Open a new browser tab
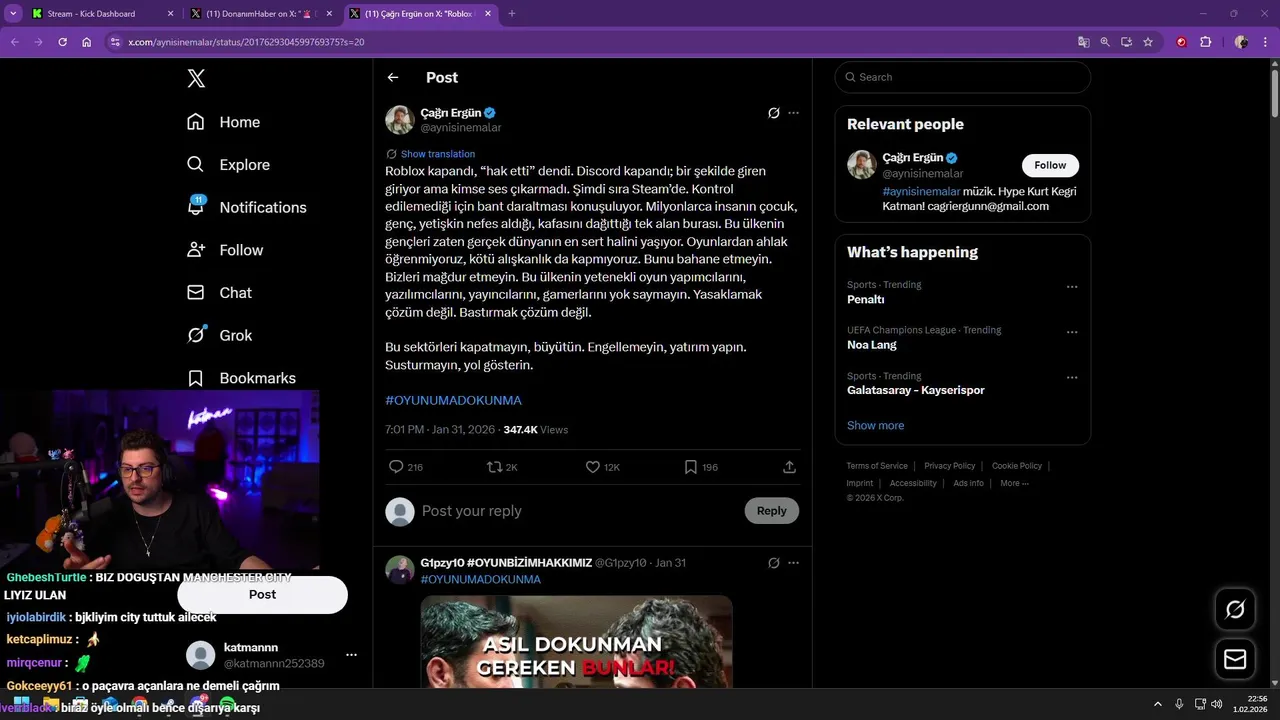The height and width of the screenshot is (720, 1280). coord(512,14)
